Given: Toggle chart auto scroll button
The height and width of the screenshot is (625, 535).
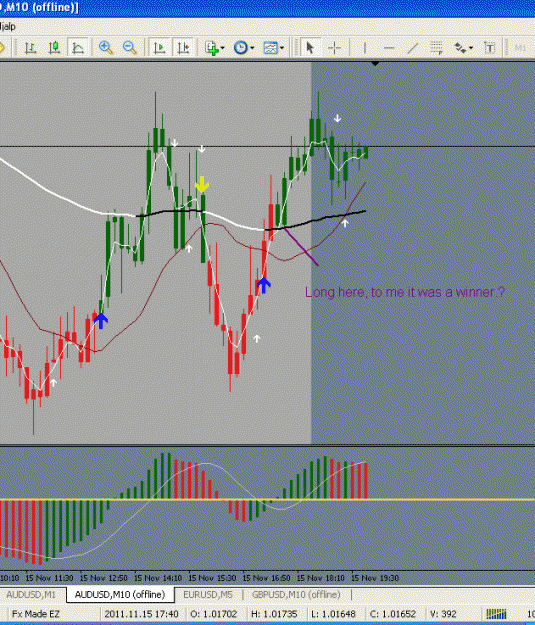Looking at the screenshot, I should [159, 48].
